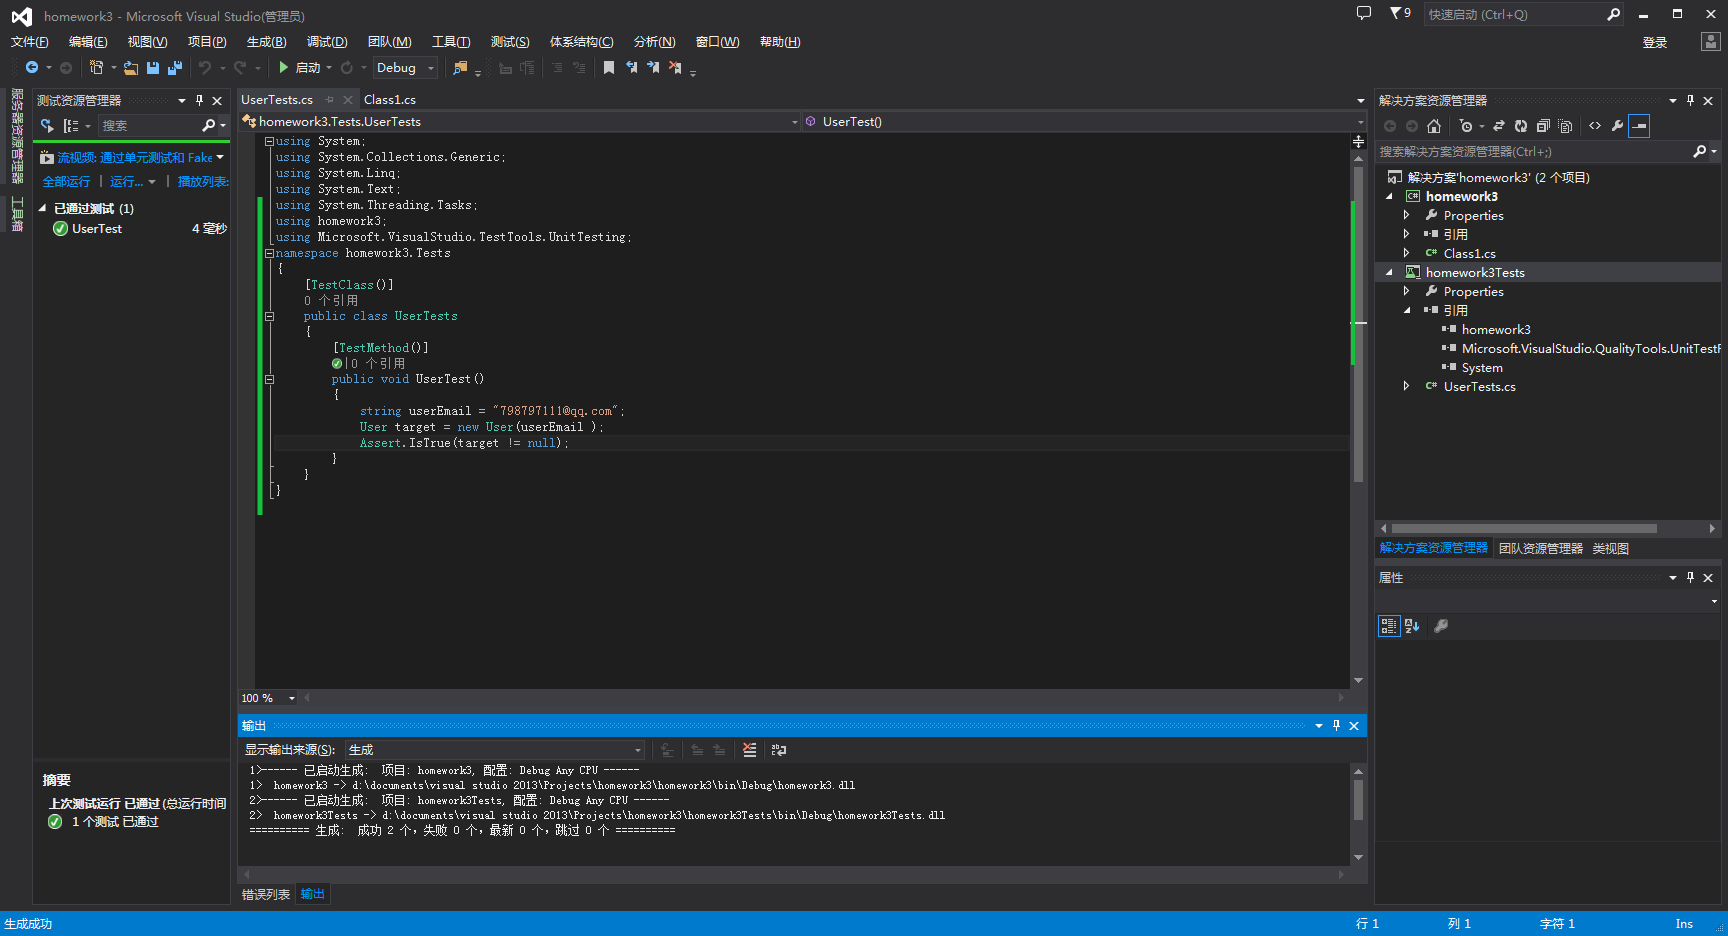Expand Class1.cs node in Solution Explorer
This screenshot has height=936, width=1728.
coord(1407,254)
